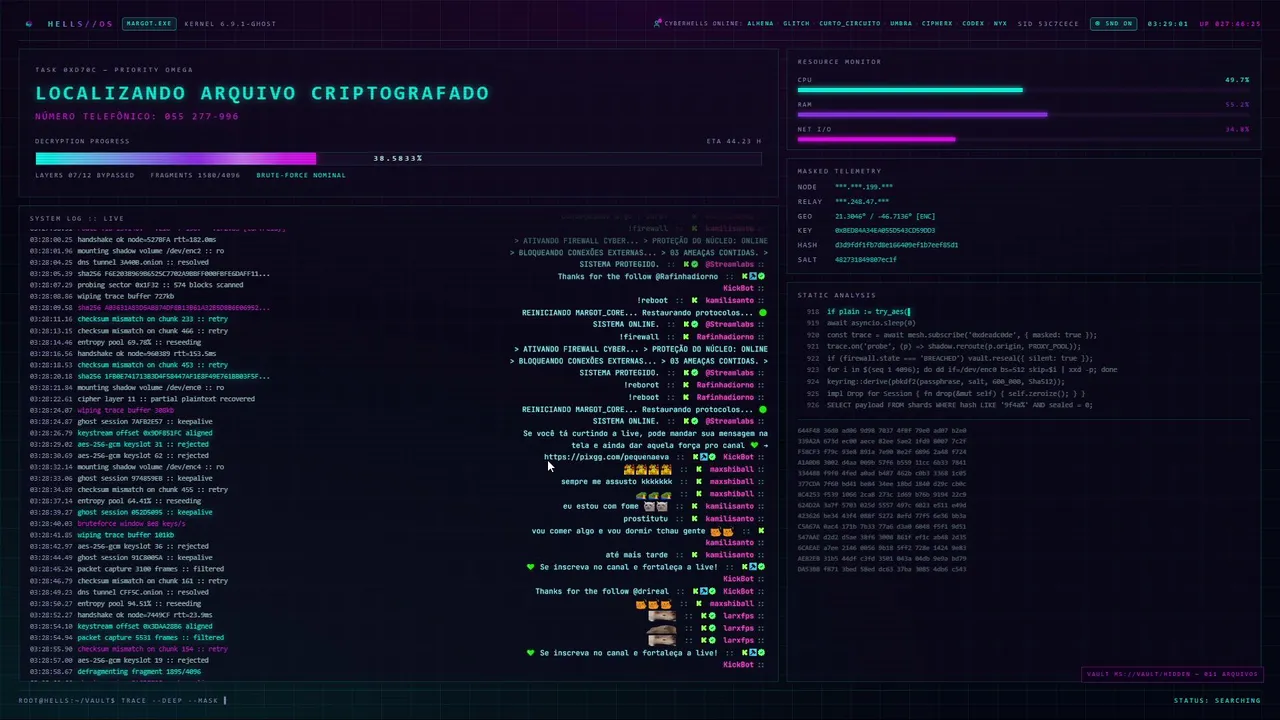Click 'BRUTE-FORCE NOMINAL' status text

click(x=301, y=175)
